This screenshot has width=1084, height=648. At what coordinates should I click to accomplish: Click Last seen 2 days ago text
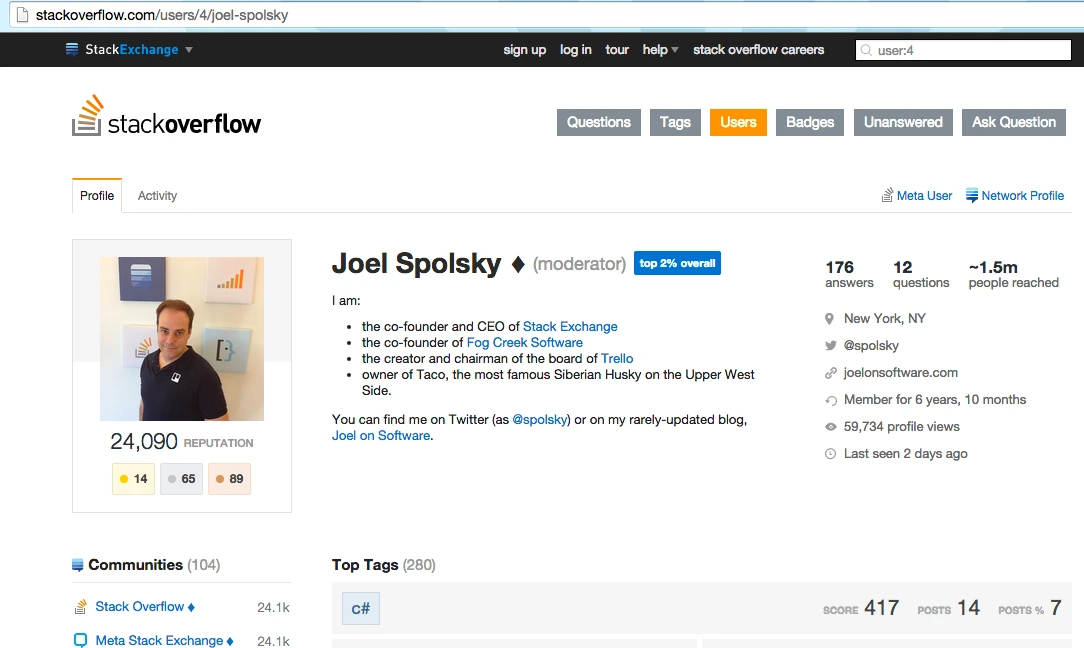coord(906,454)
